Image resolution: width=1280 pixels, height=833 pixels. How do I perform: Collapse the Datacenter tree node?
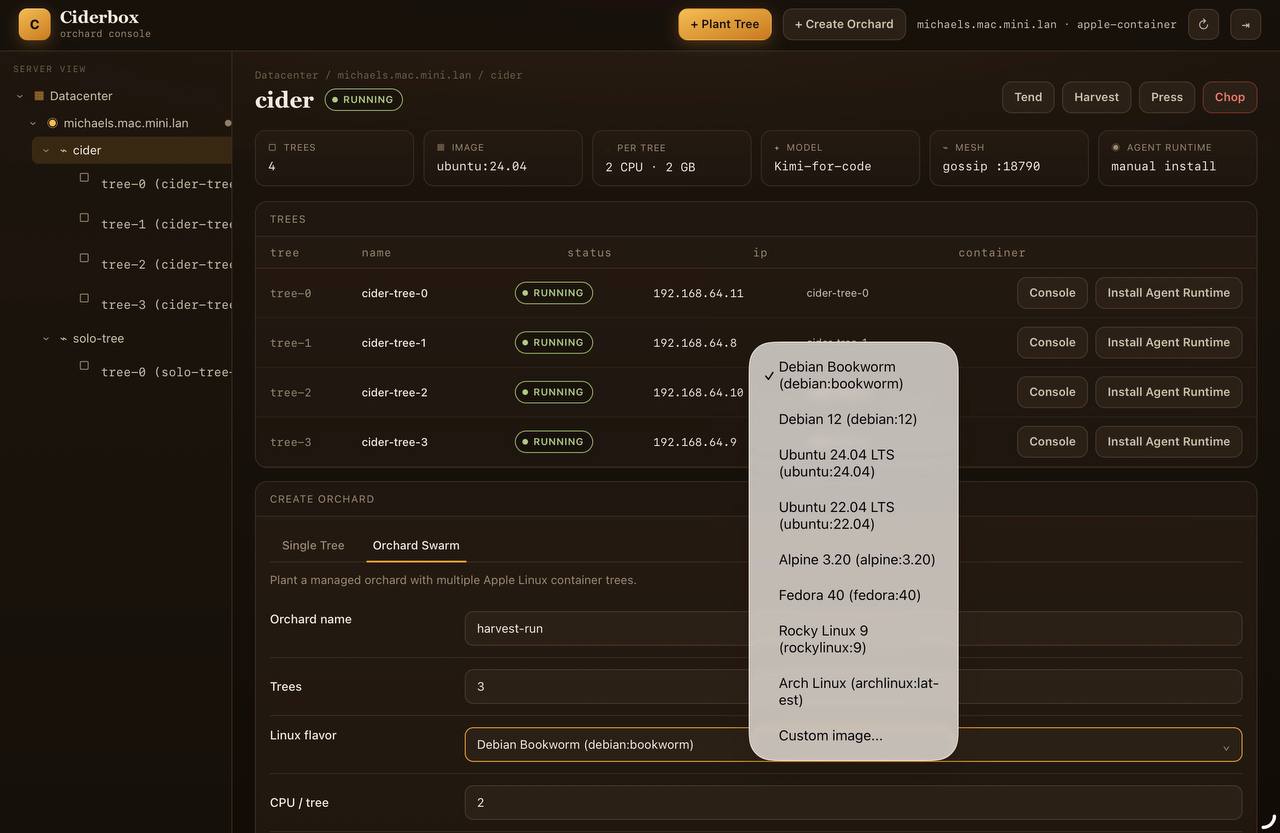(20, 96)
